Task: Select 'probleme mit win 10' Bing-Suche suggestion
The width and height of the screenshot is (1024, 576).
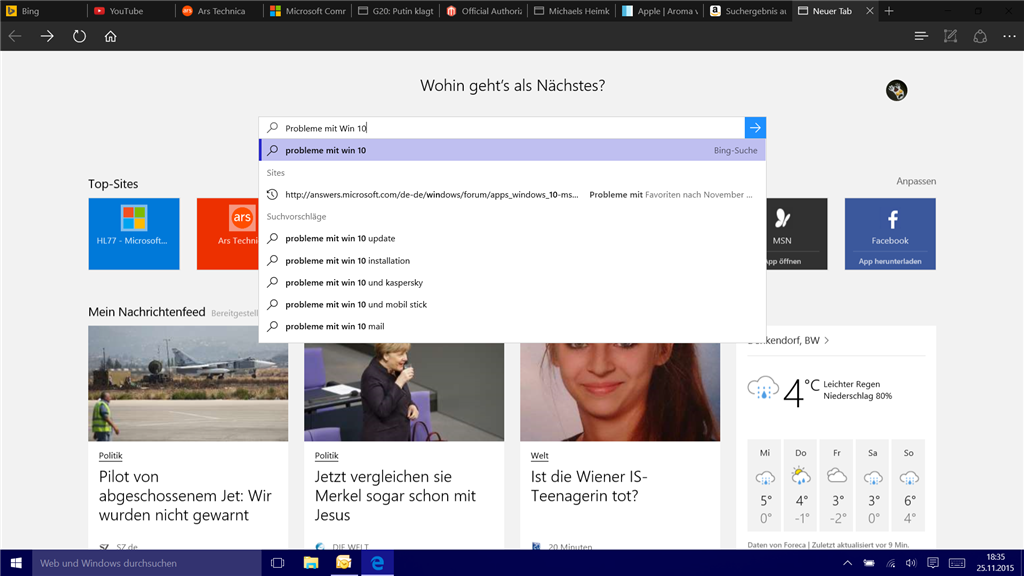Action: [512, 150]
